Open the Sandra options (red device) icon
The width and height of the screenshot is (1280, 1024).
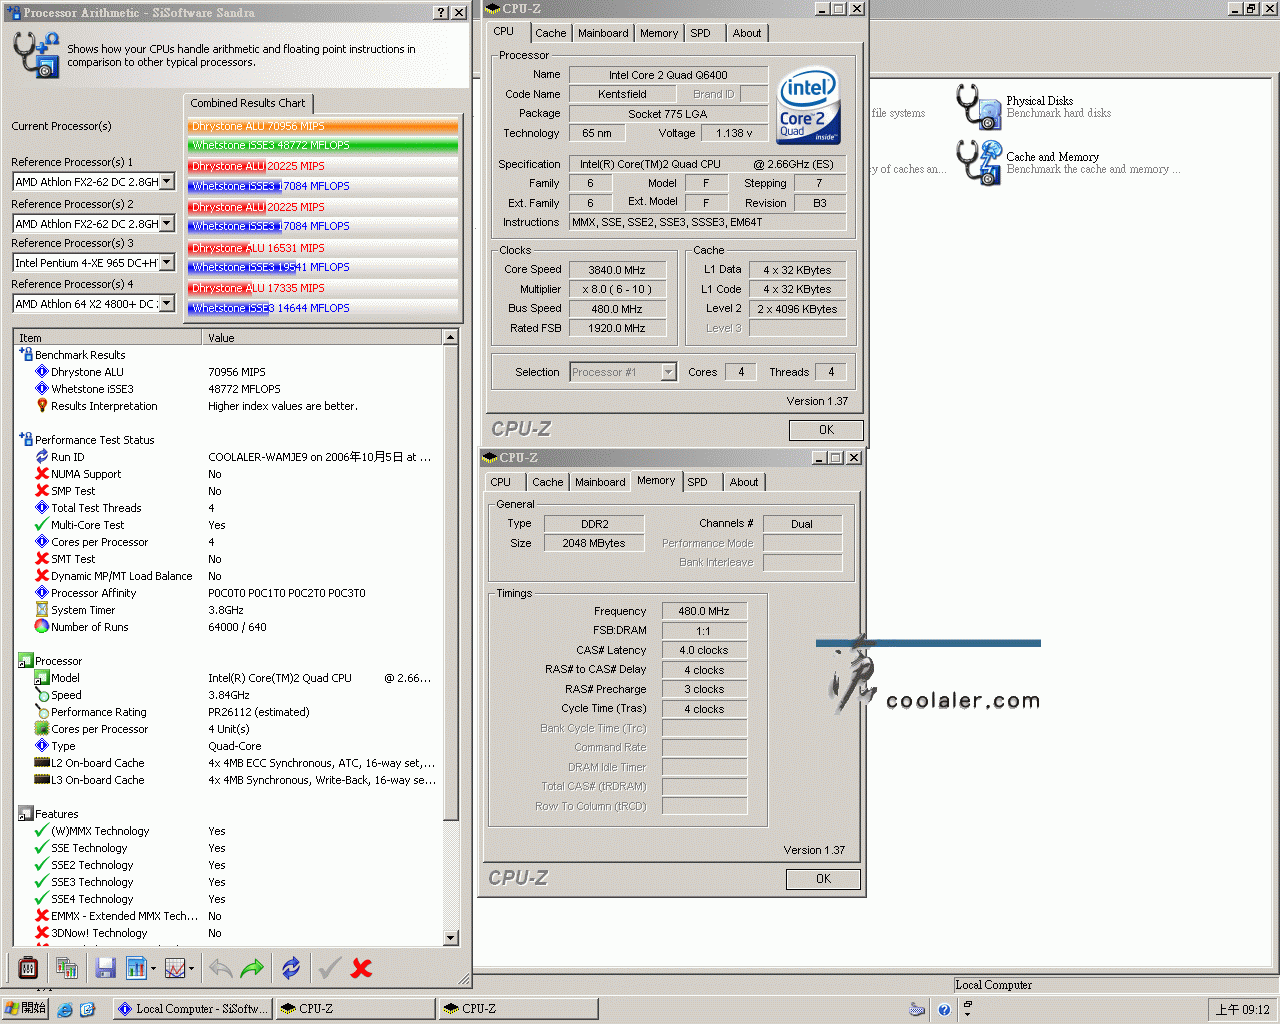(x=28, y=967)
